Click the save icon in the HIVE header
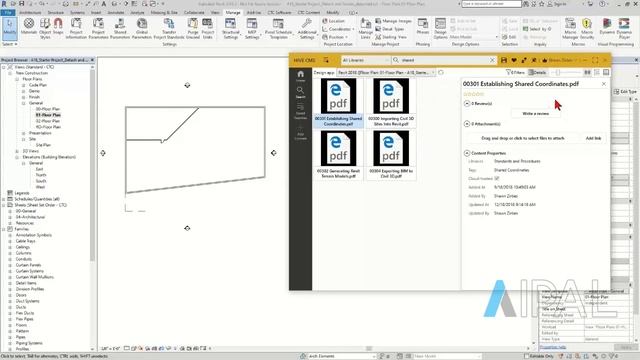The image size is (640, 360). pyautogui.click(x=504, y=60)
